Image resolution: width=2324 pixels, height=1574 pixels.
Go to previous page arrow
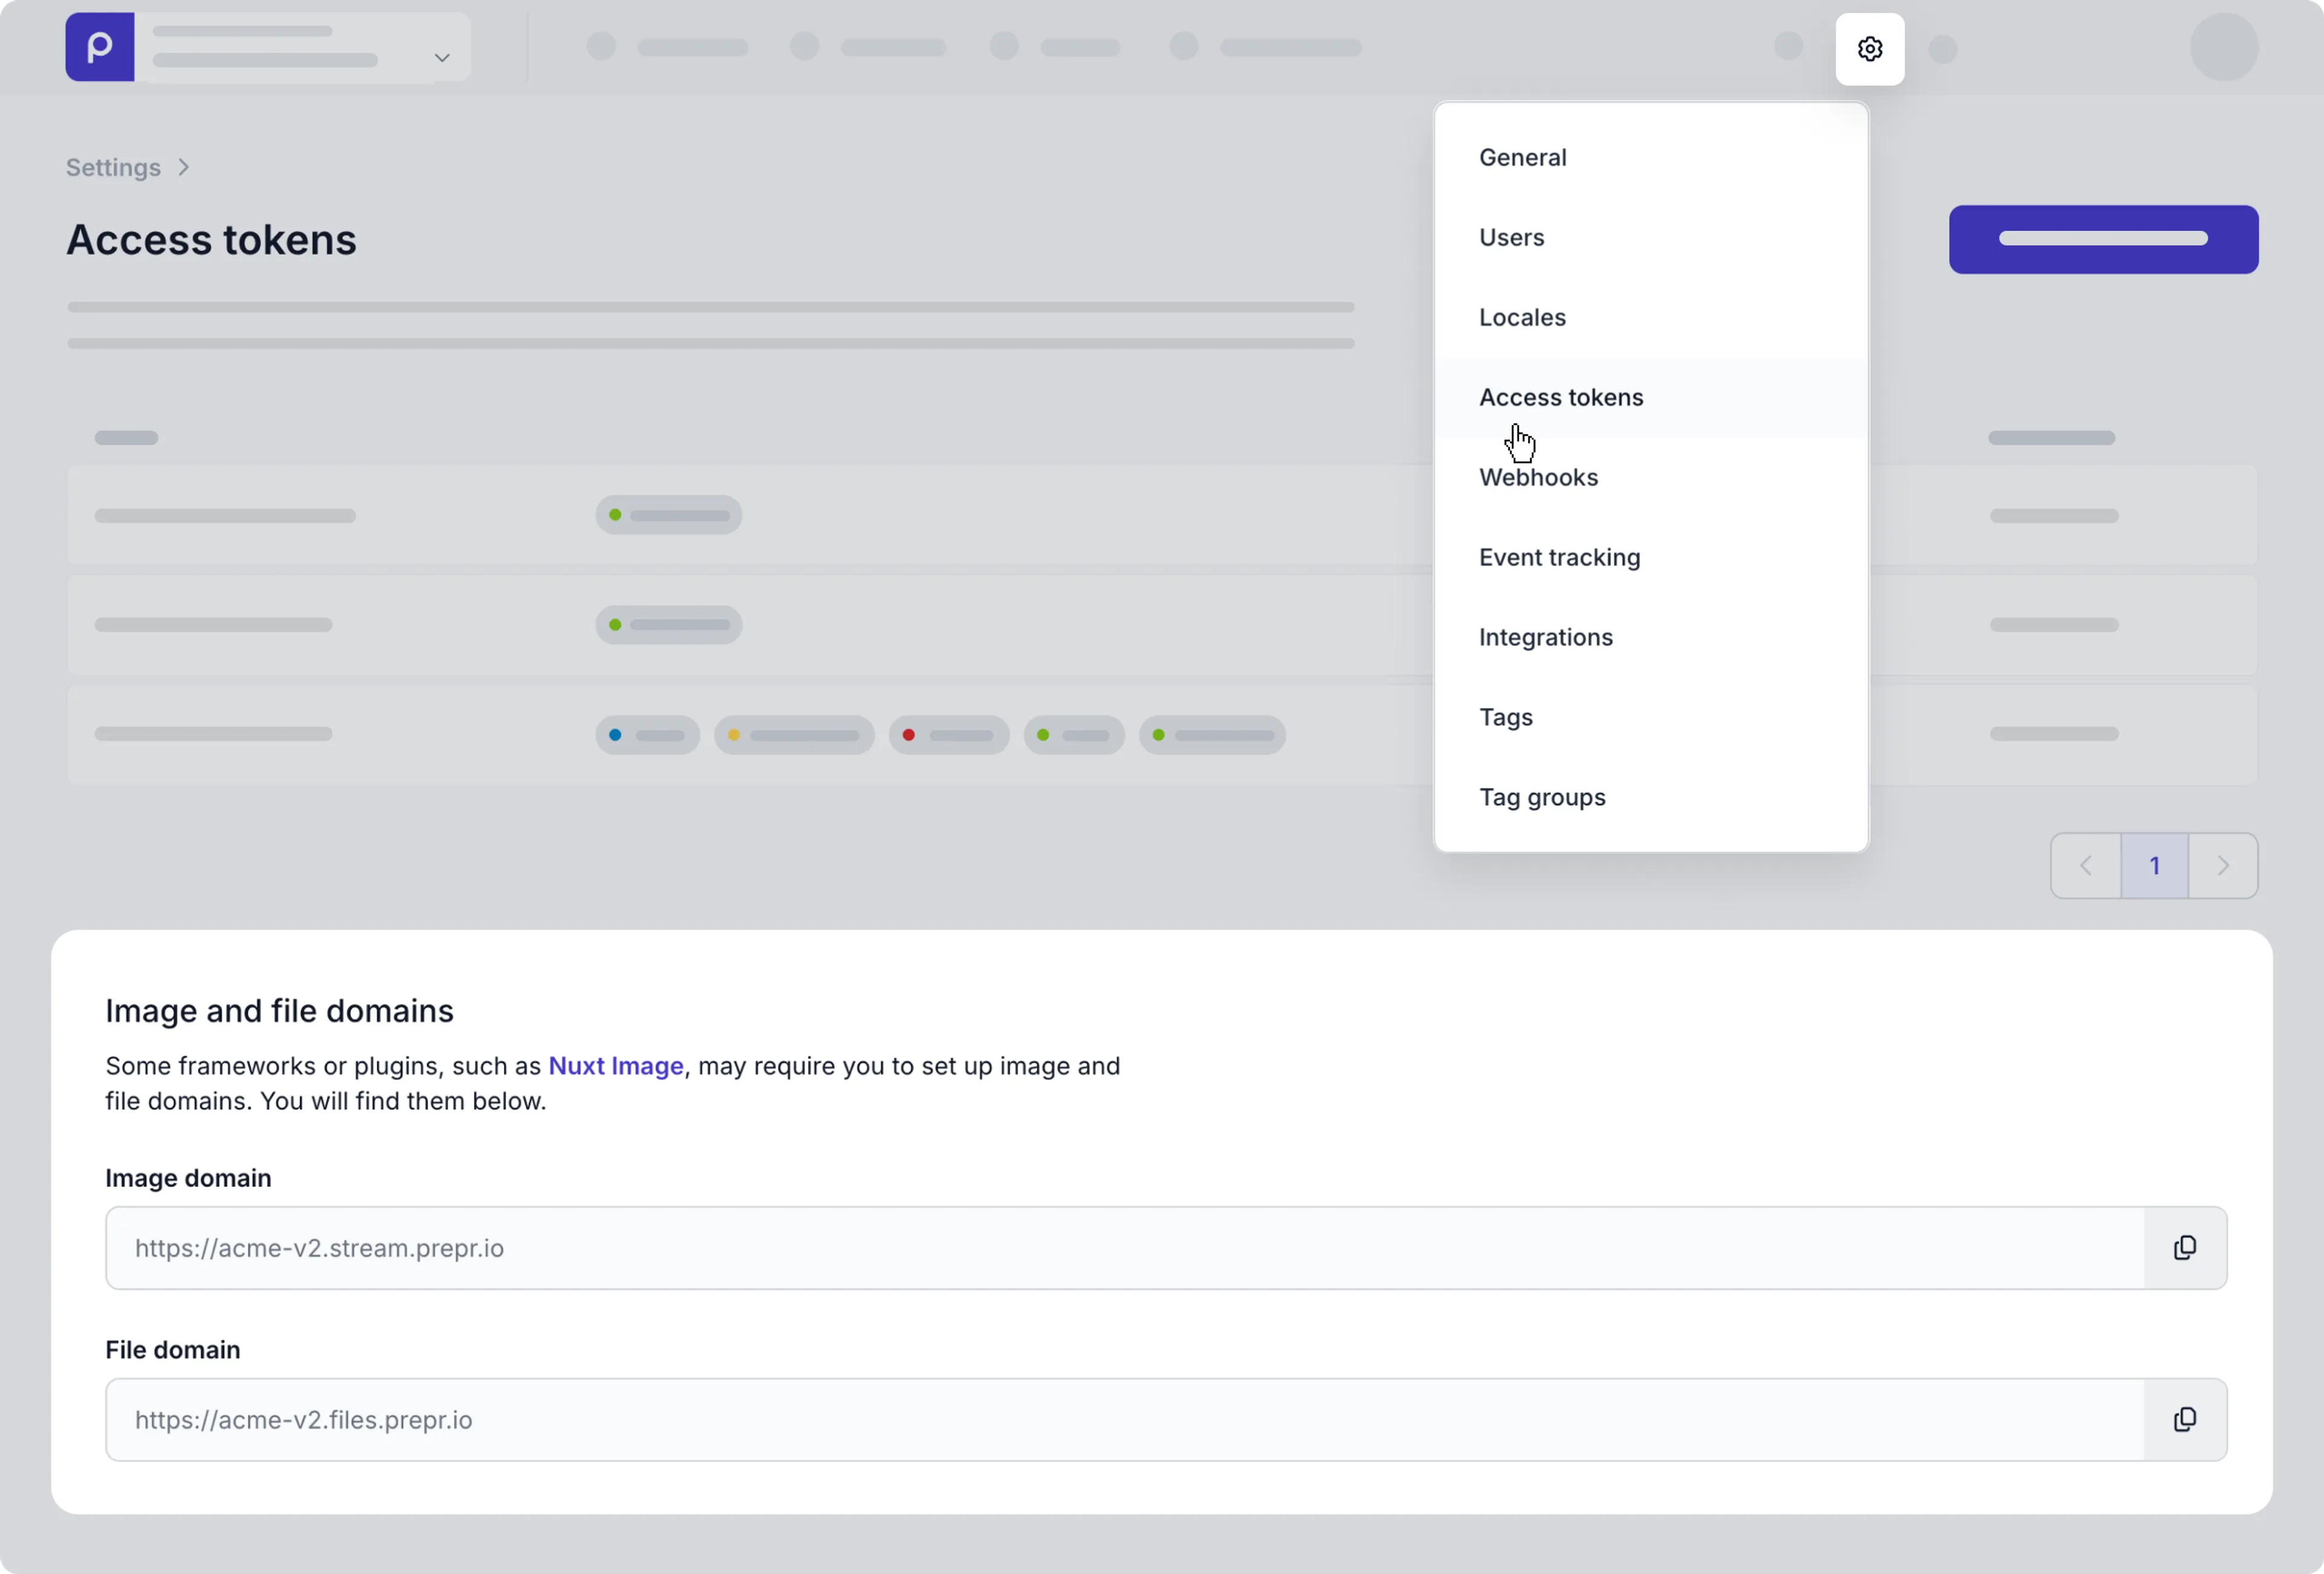pyautogui.click(x=2086, y=866)
